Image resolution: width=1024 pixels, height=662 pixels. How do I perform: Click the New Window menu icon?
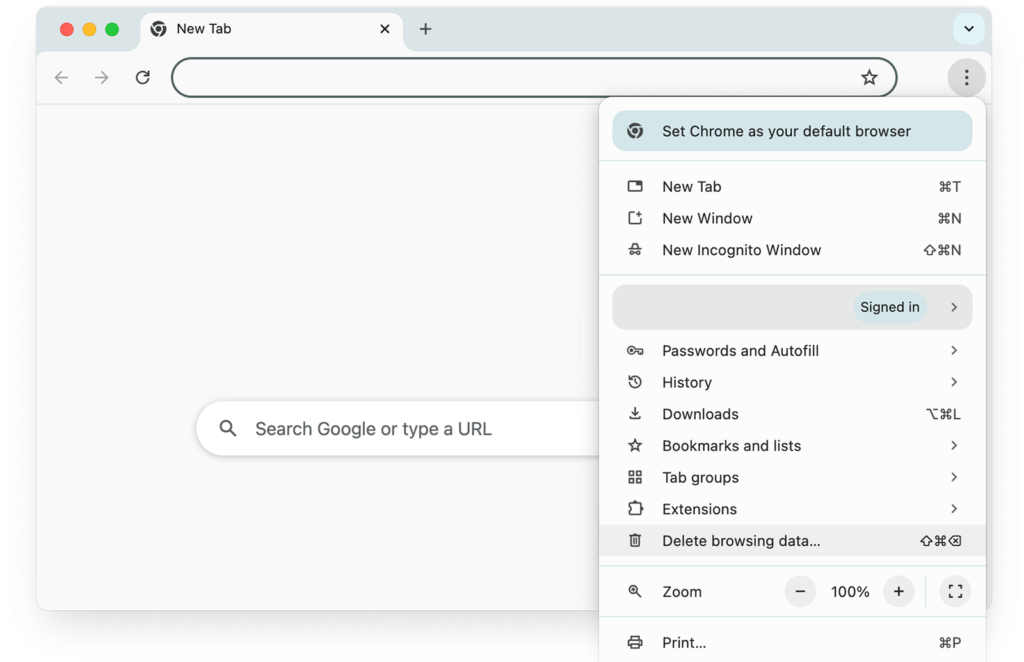pyautogui.click(x=635, y=218)
